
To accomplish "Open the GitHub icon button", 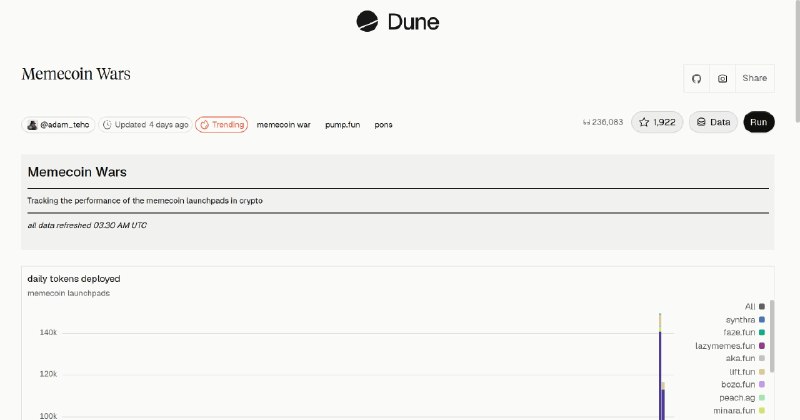I will tap(696, 79).
